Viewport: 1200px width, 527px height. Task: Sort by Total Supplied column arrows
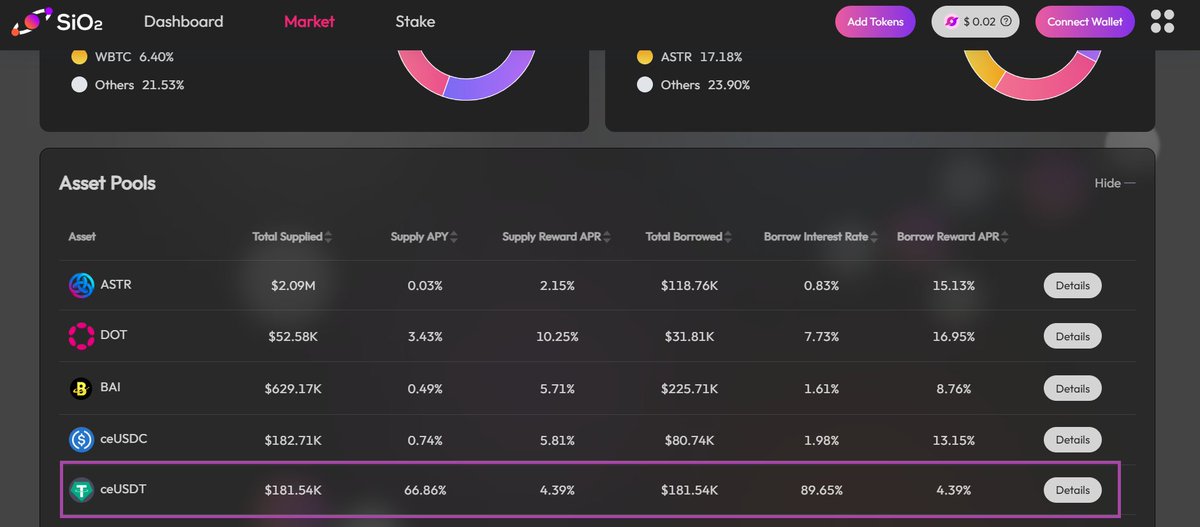tap(329, 237)
